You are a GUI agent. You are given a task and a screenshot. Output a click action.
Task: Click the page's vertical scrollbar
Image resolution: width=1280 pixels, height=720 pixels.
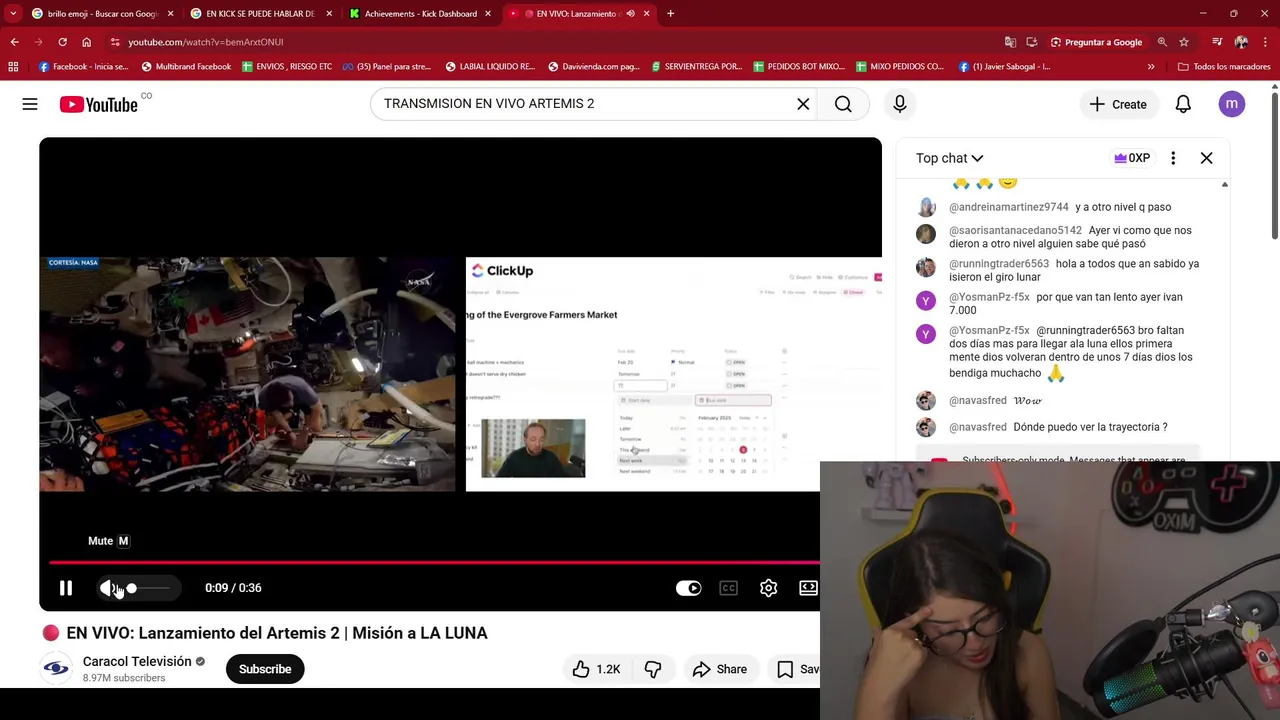[1275, 165]
